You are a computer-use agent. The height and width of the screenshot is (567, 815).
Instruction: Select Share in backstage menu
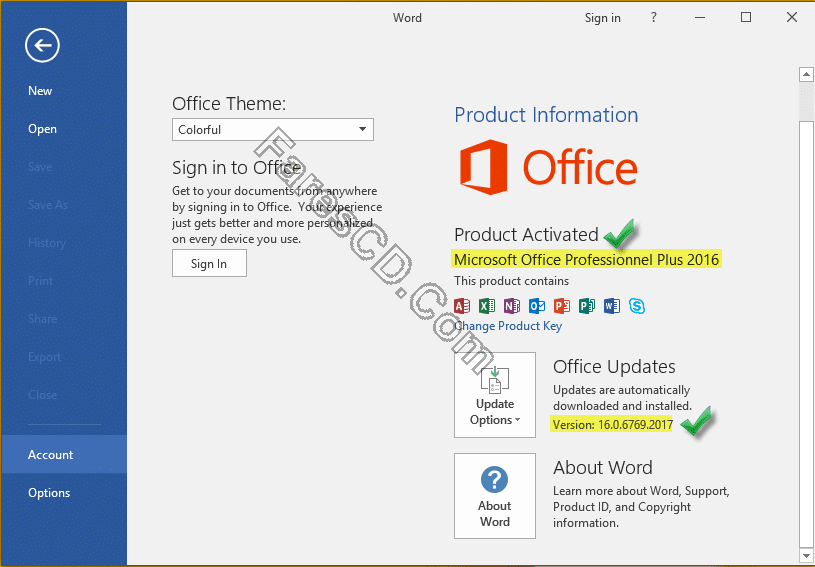(43, 319)
